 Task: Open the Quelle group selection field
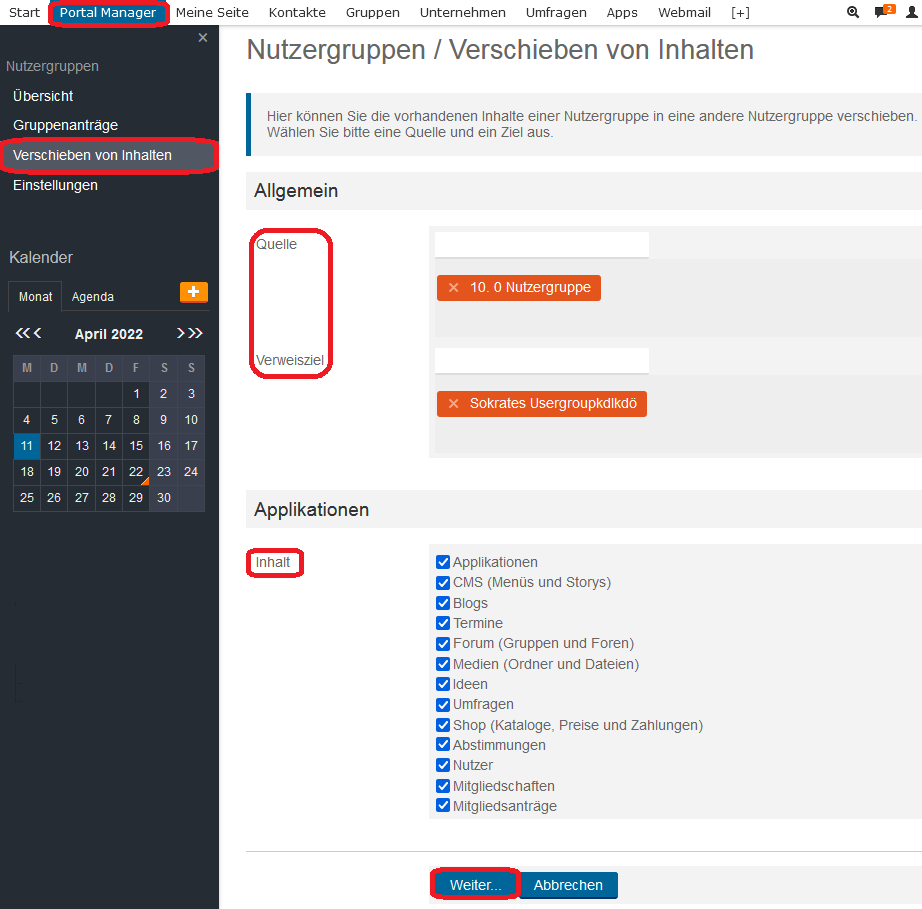coord(541,244)
